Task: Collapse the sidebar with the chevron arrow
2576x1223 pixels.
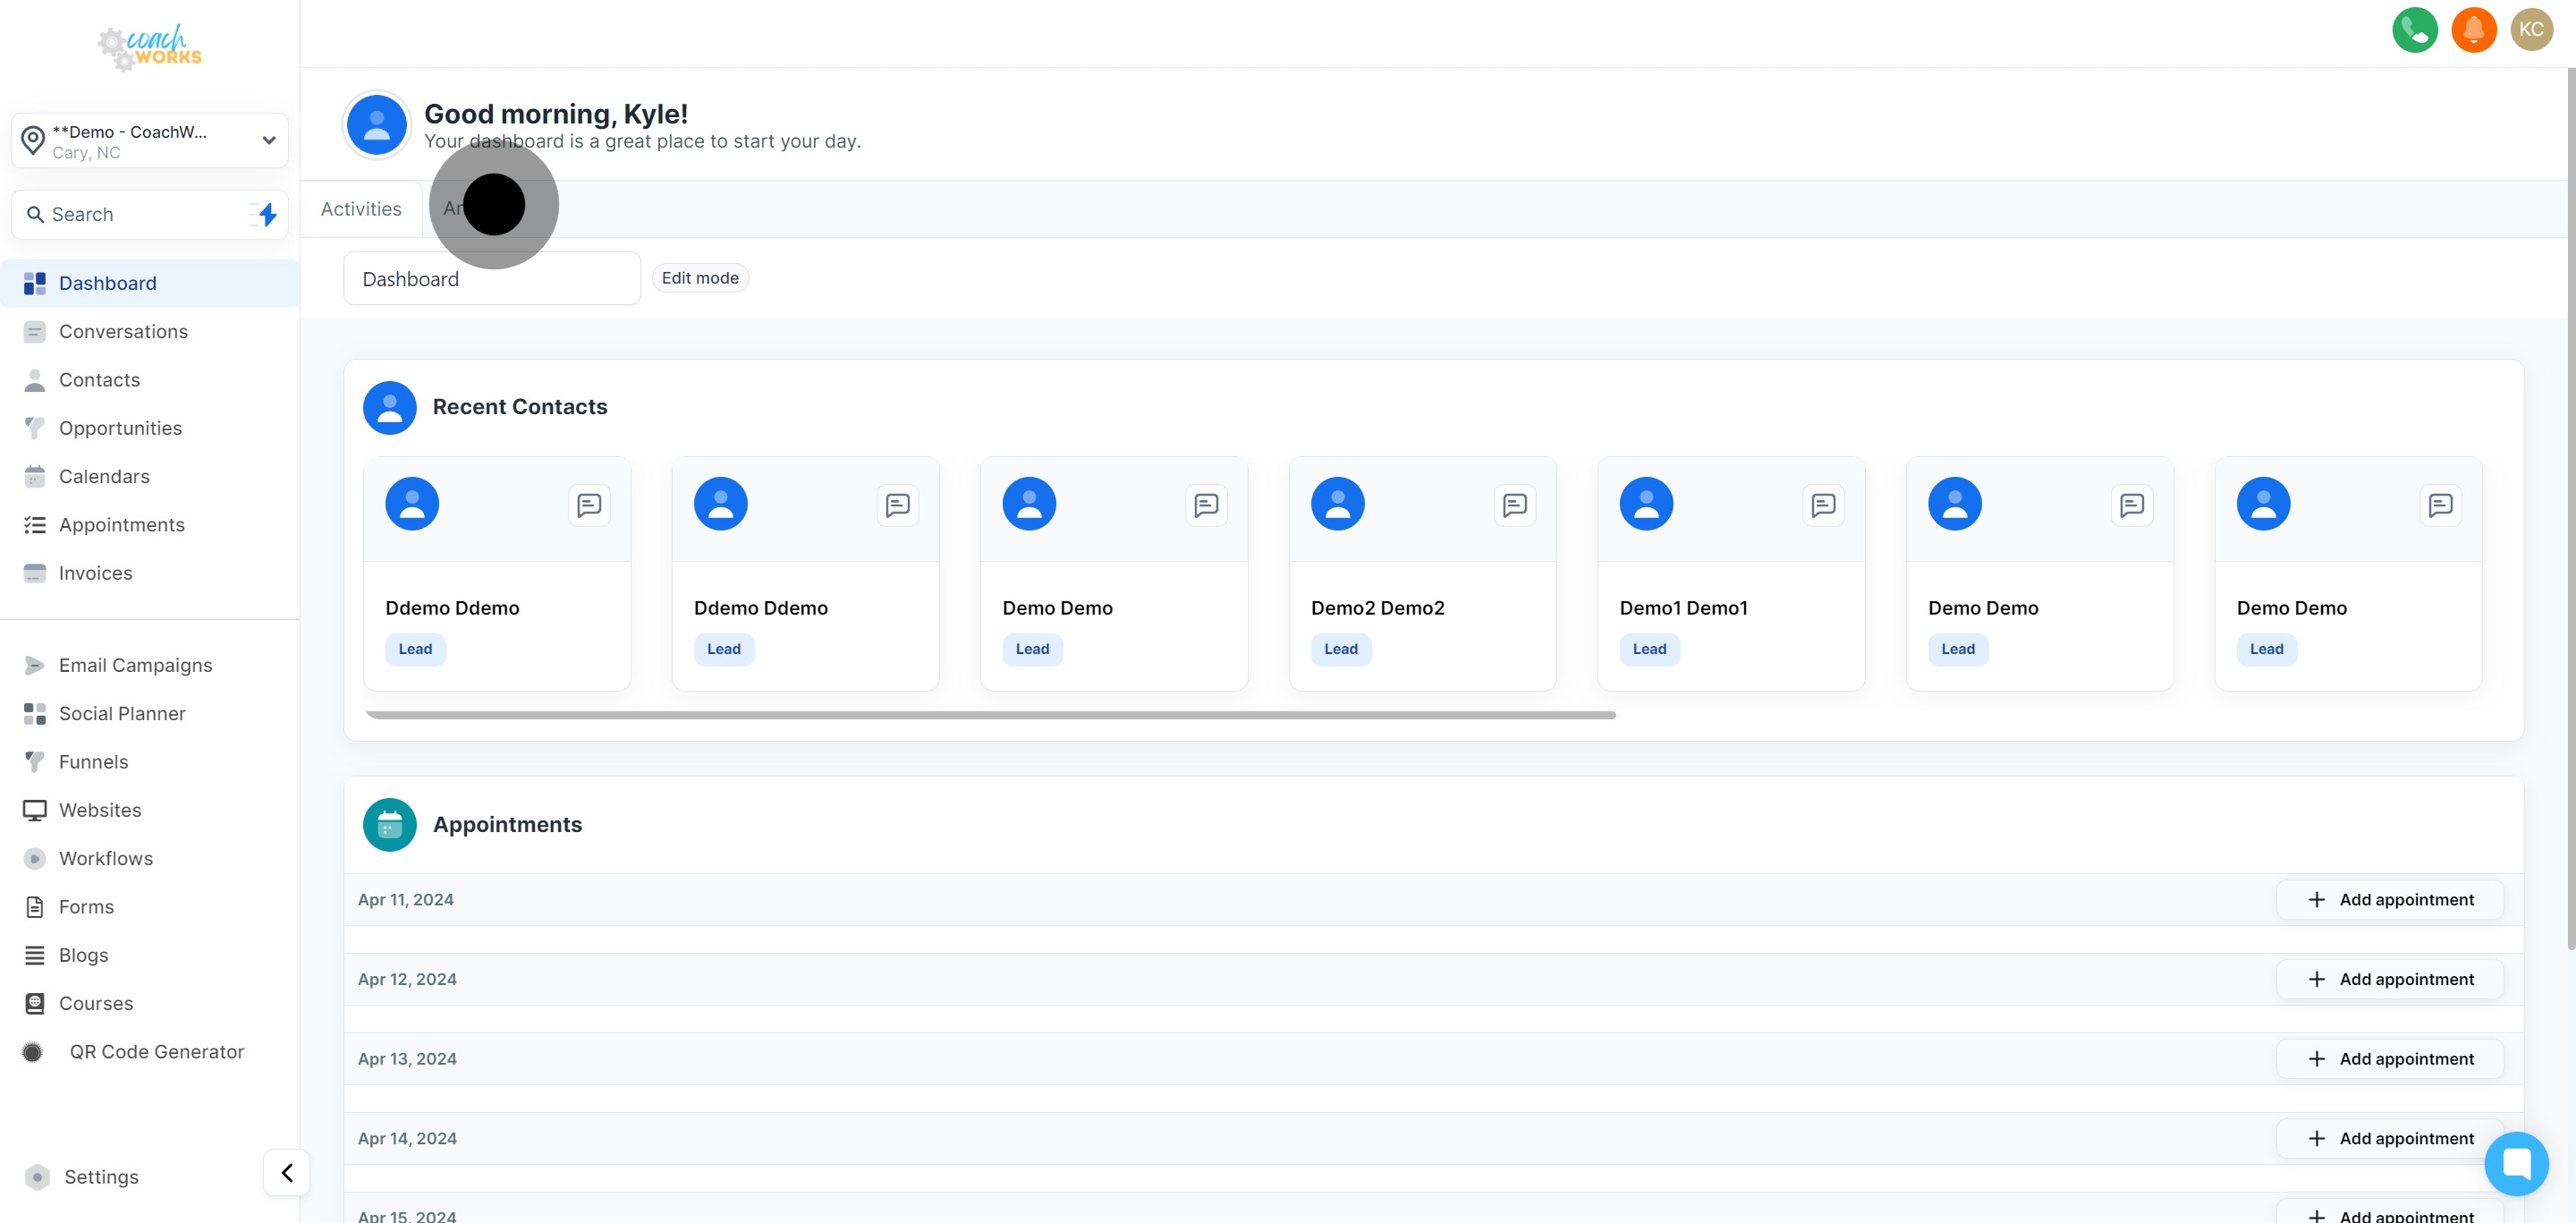Action: (x=287, y=1172)
